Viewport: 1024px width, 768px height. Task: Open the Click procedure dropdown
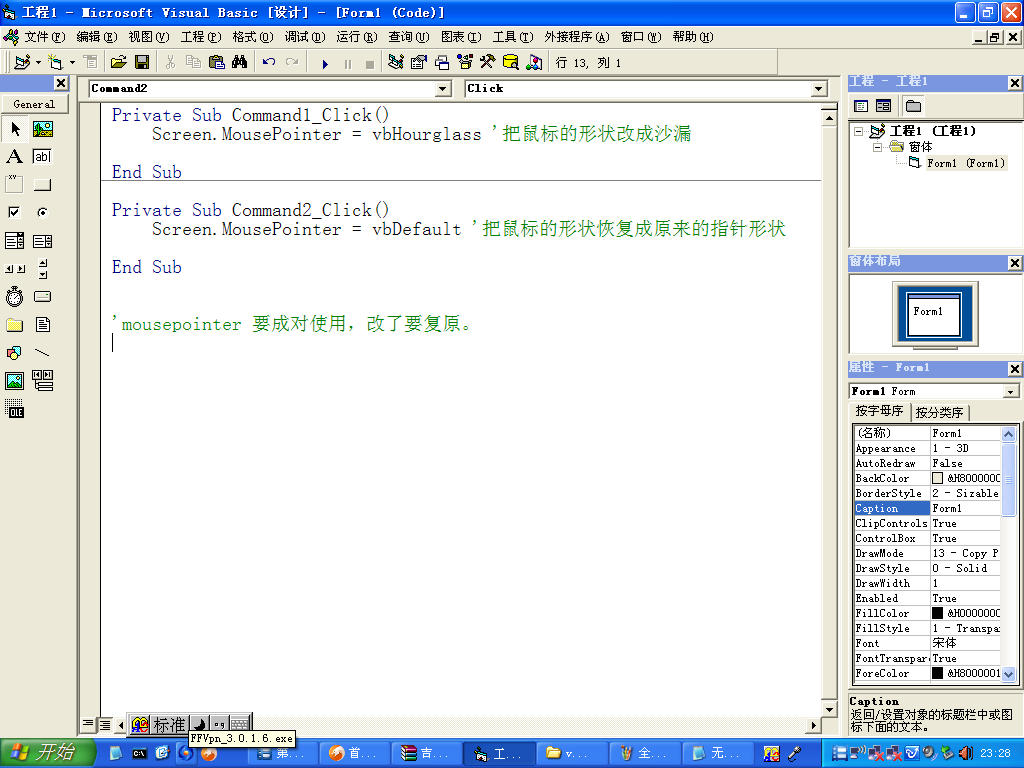[x=818, y=89]
